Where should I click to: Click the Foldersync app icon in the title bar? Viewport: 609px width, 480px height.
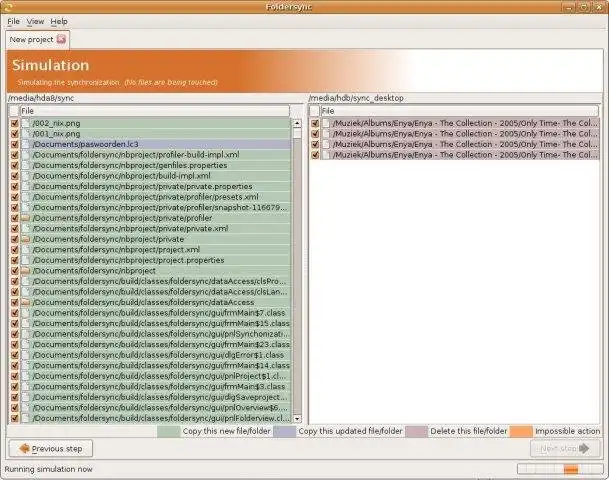click(7, 7)
